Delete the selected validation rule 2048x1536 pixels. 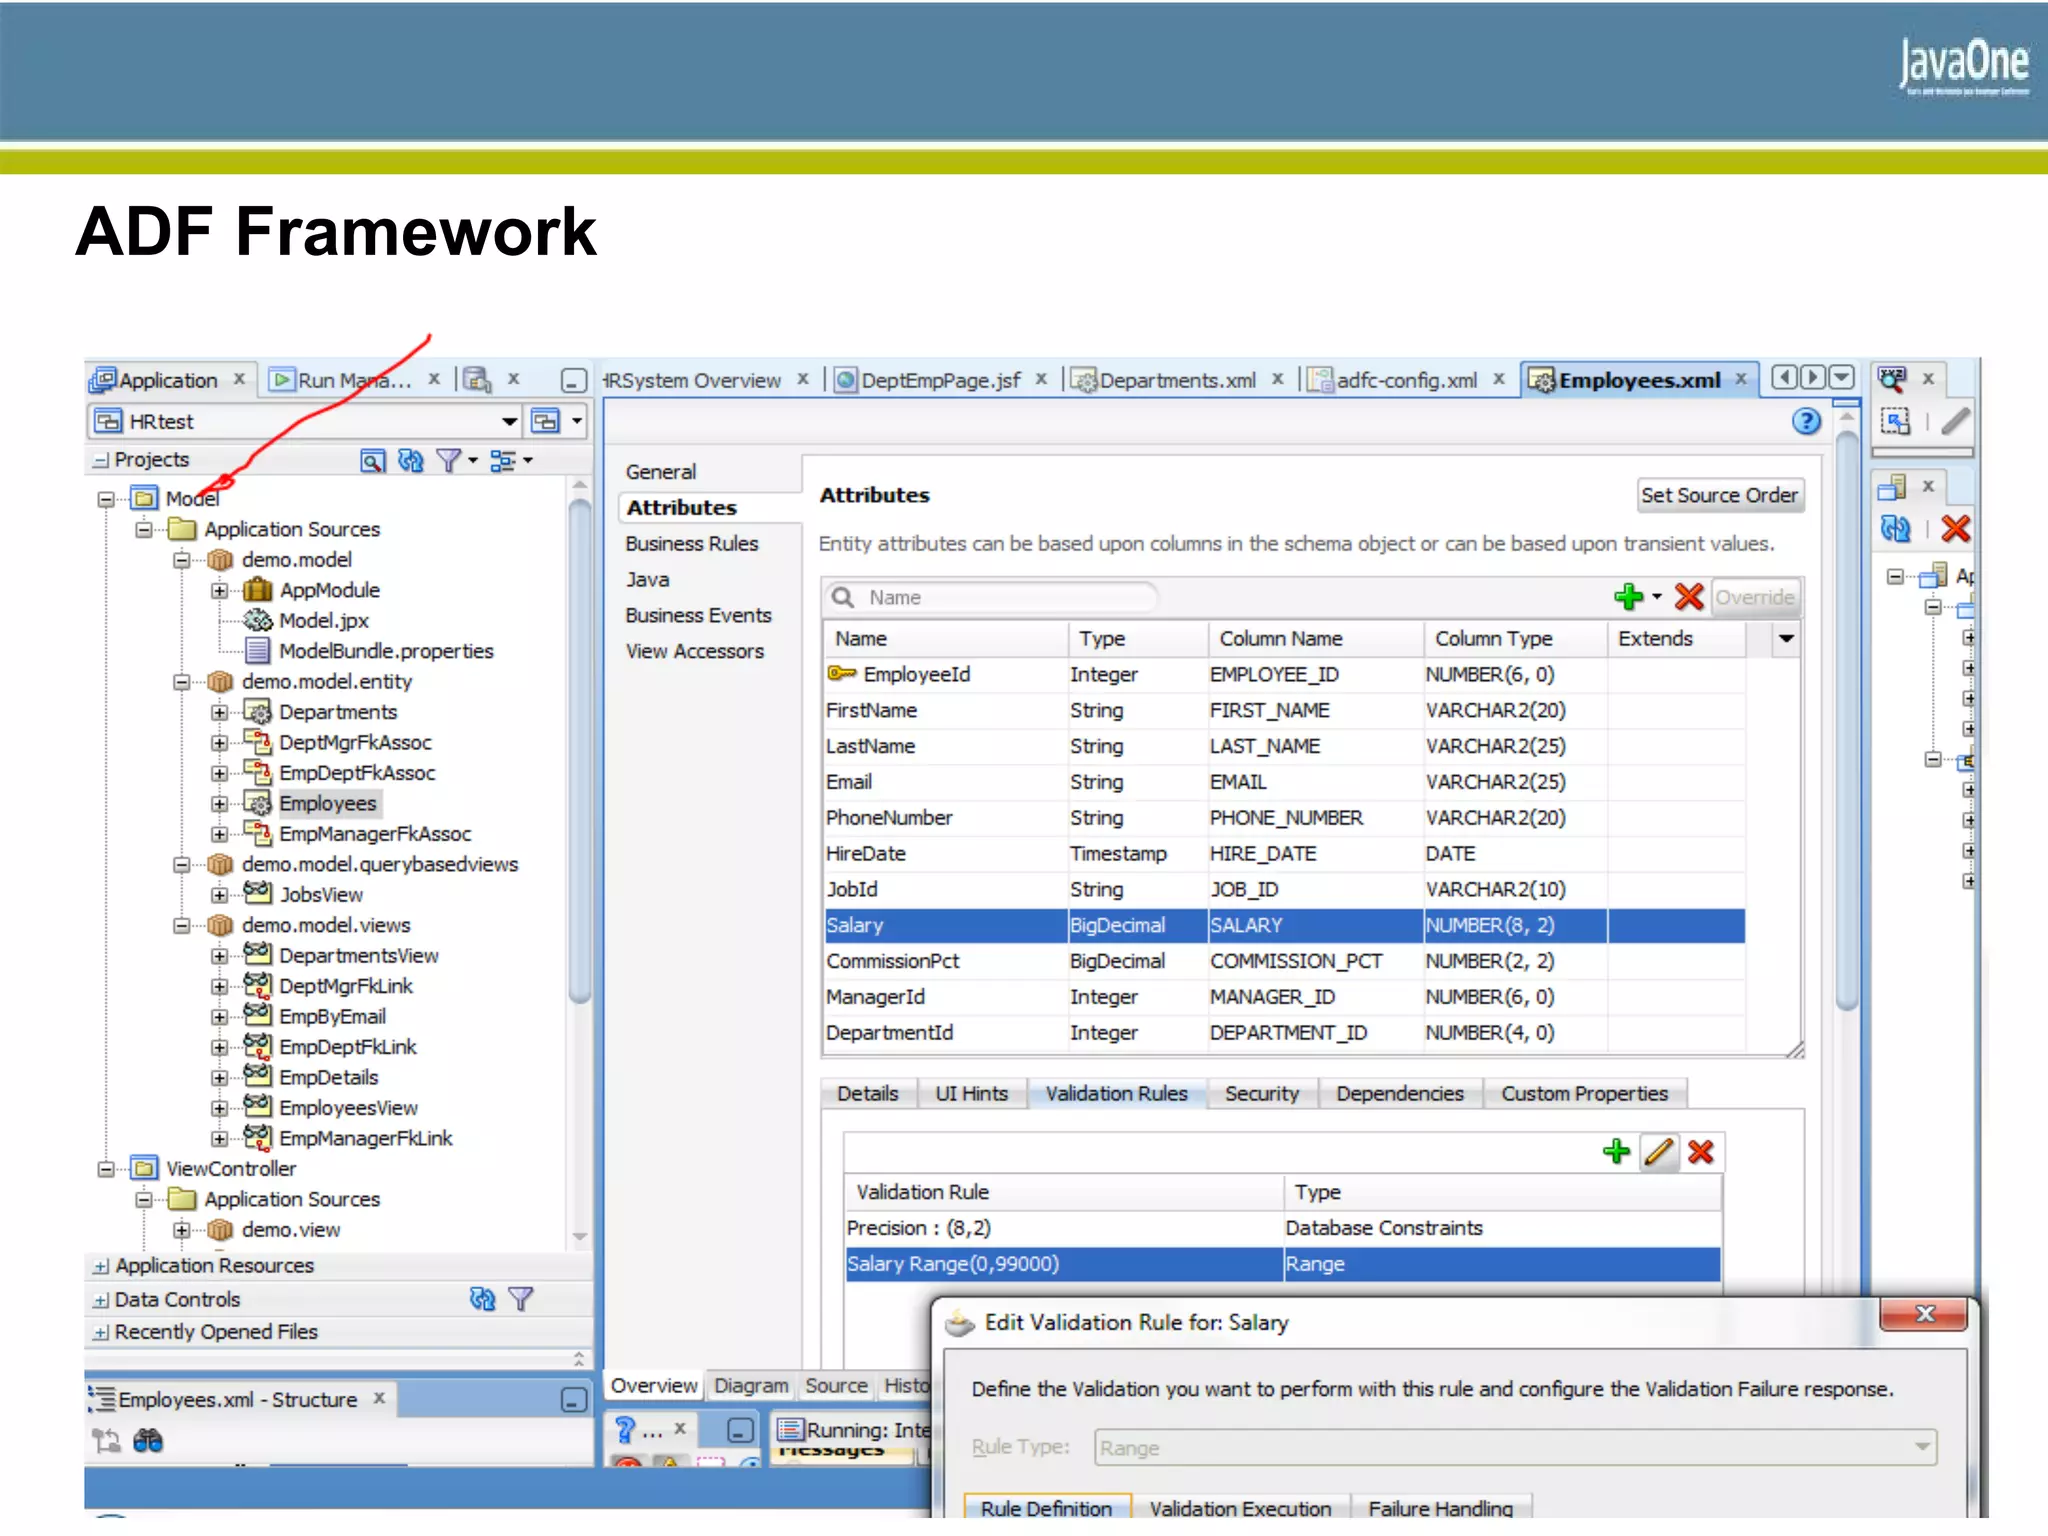[x=1701, y=1151]
